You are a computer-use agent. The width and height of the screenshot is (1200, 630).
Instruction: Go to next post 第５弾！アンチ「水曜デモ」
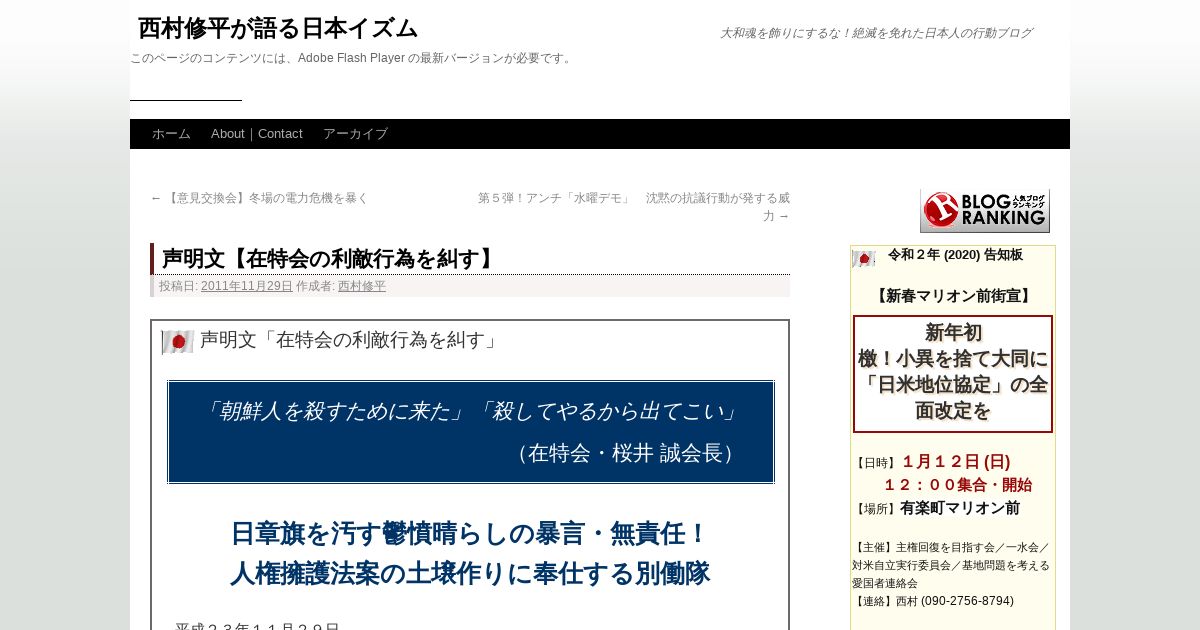(634, 207)
